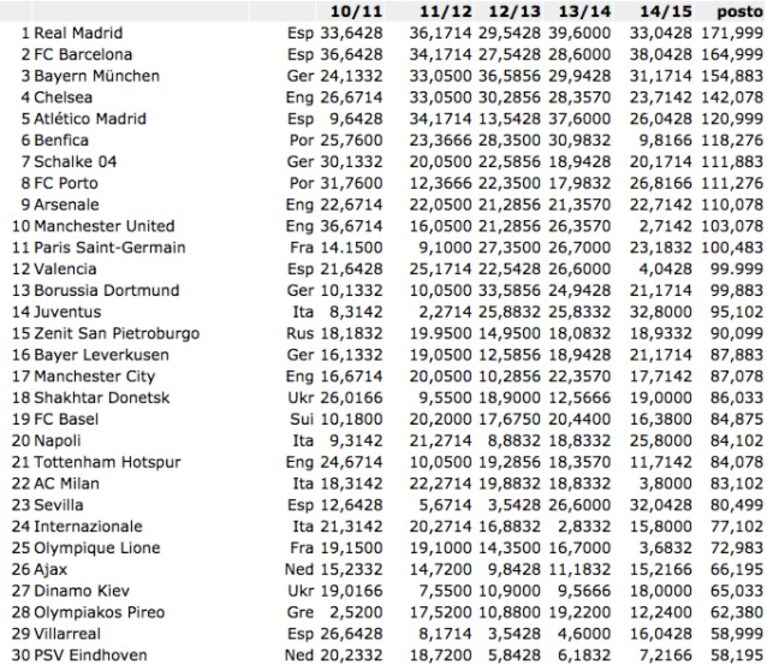Click the Zenit San Pietroburgo cell
This screenshot has height=664, width=767.
pyautogui.click(x=116, y=333)
